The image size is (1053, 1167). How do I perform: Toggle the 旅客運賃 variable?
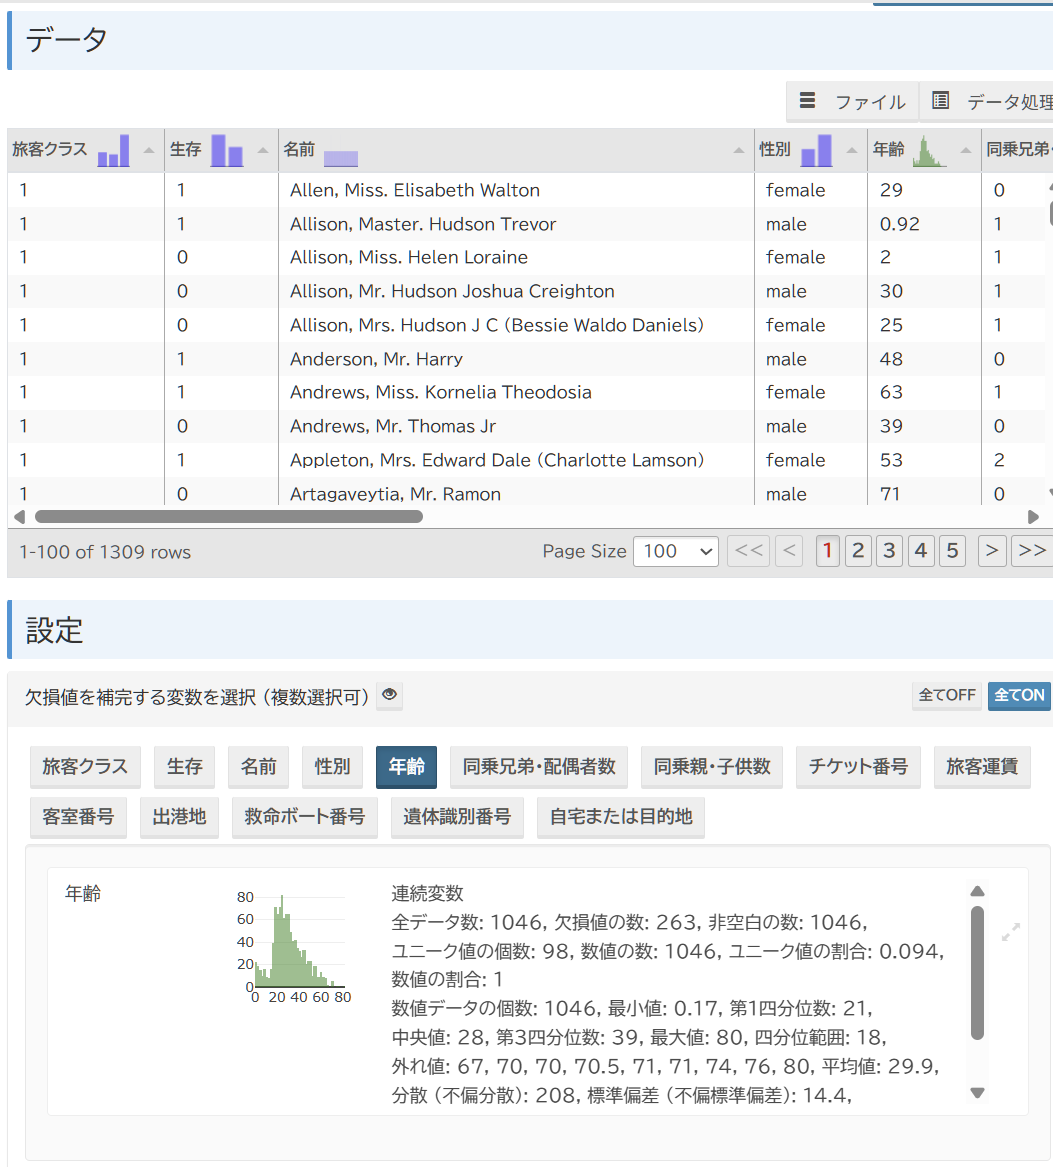pyautogui.click(x=981, y=767)
